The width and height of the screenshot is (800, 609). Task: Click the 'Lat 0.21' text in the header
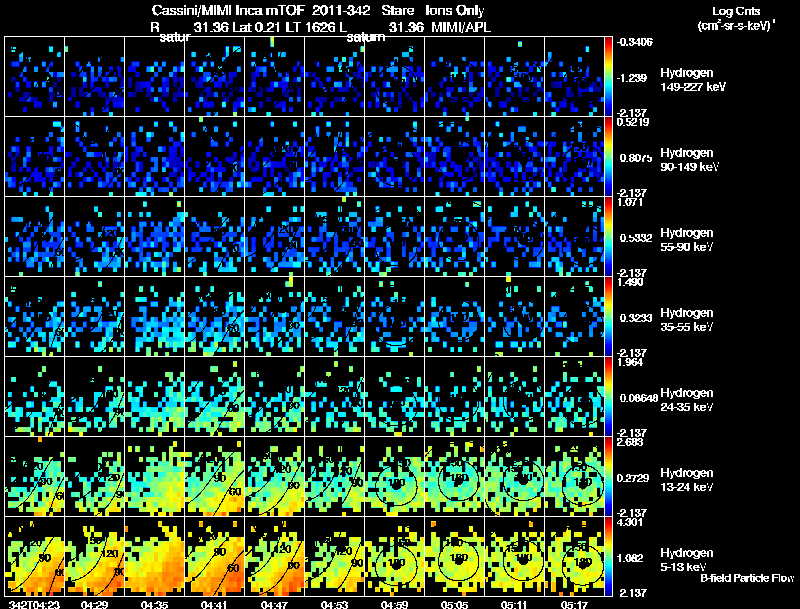point(257,27)
